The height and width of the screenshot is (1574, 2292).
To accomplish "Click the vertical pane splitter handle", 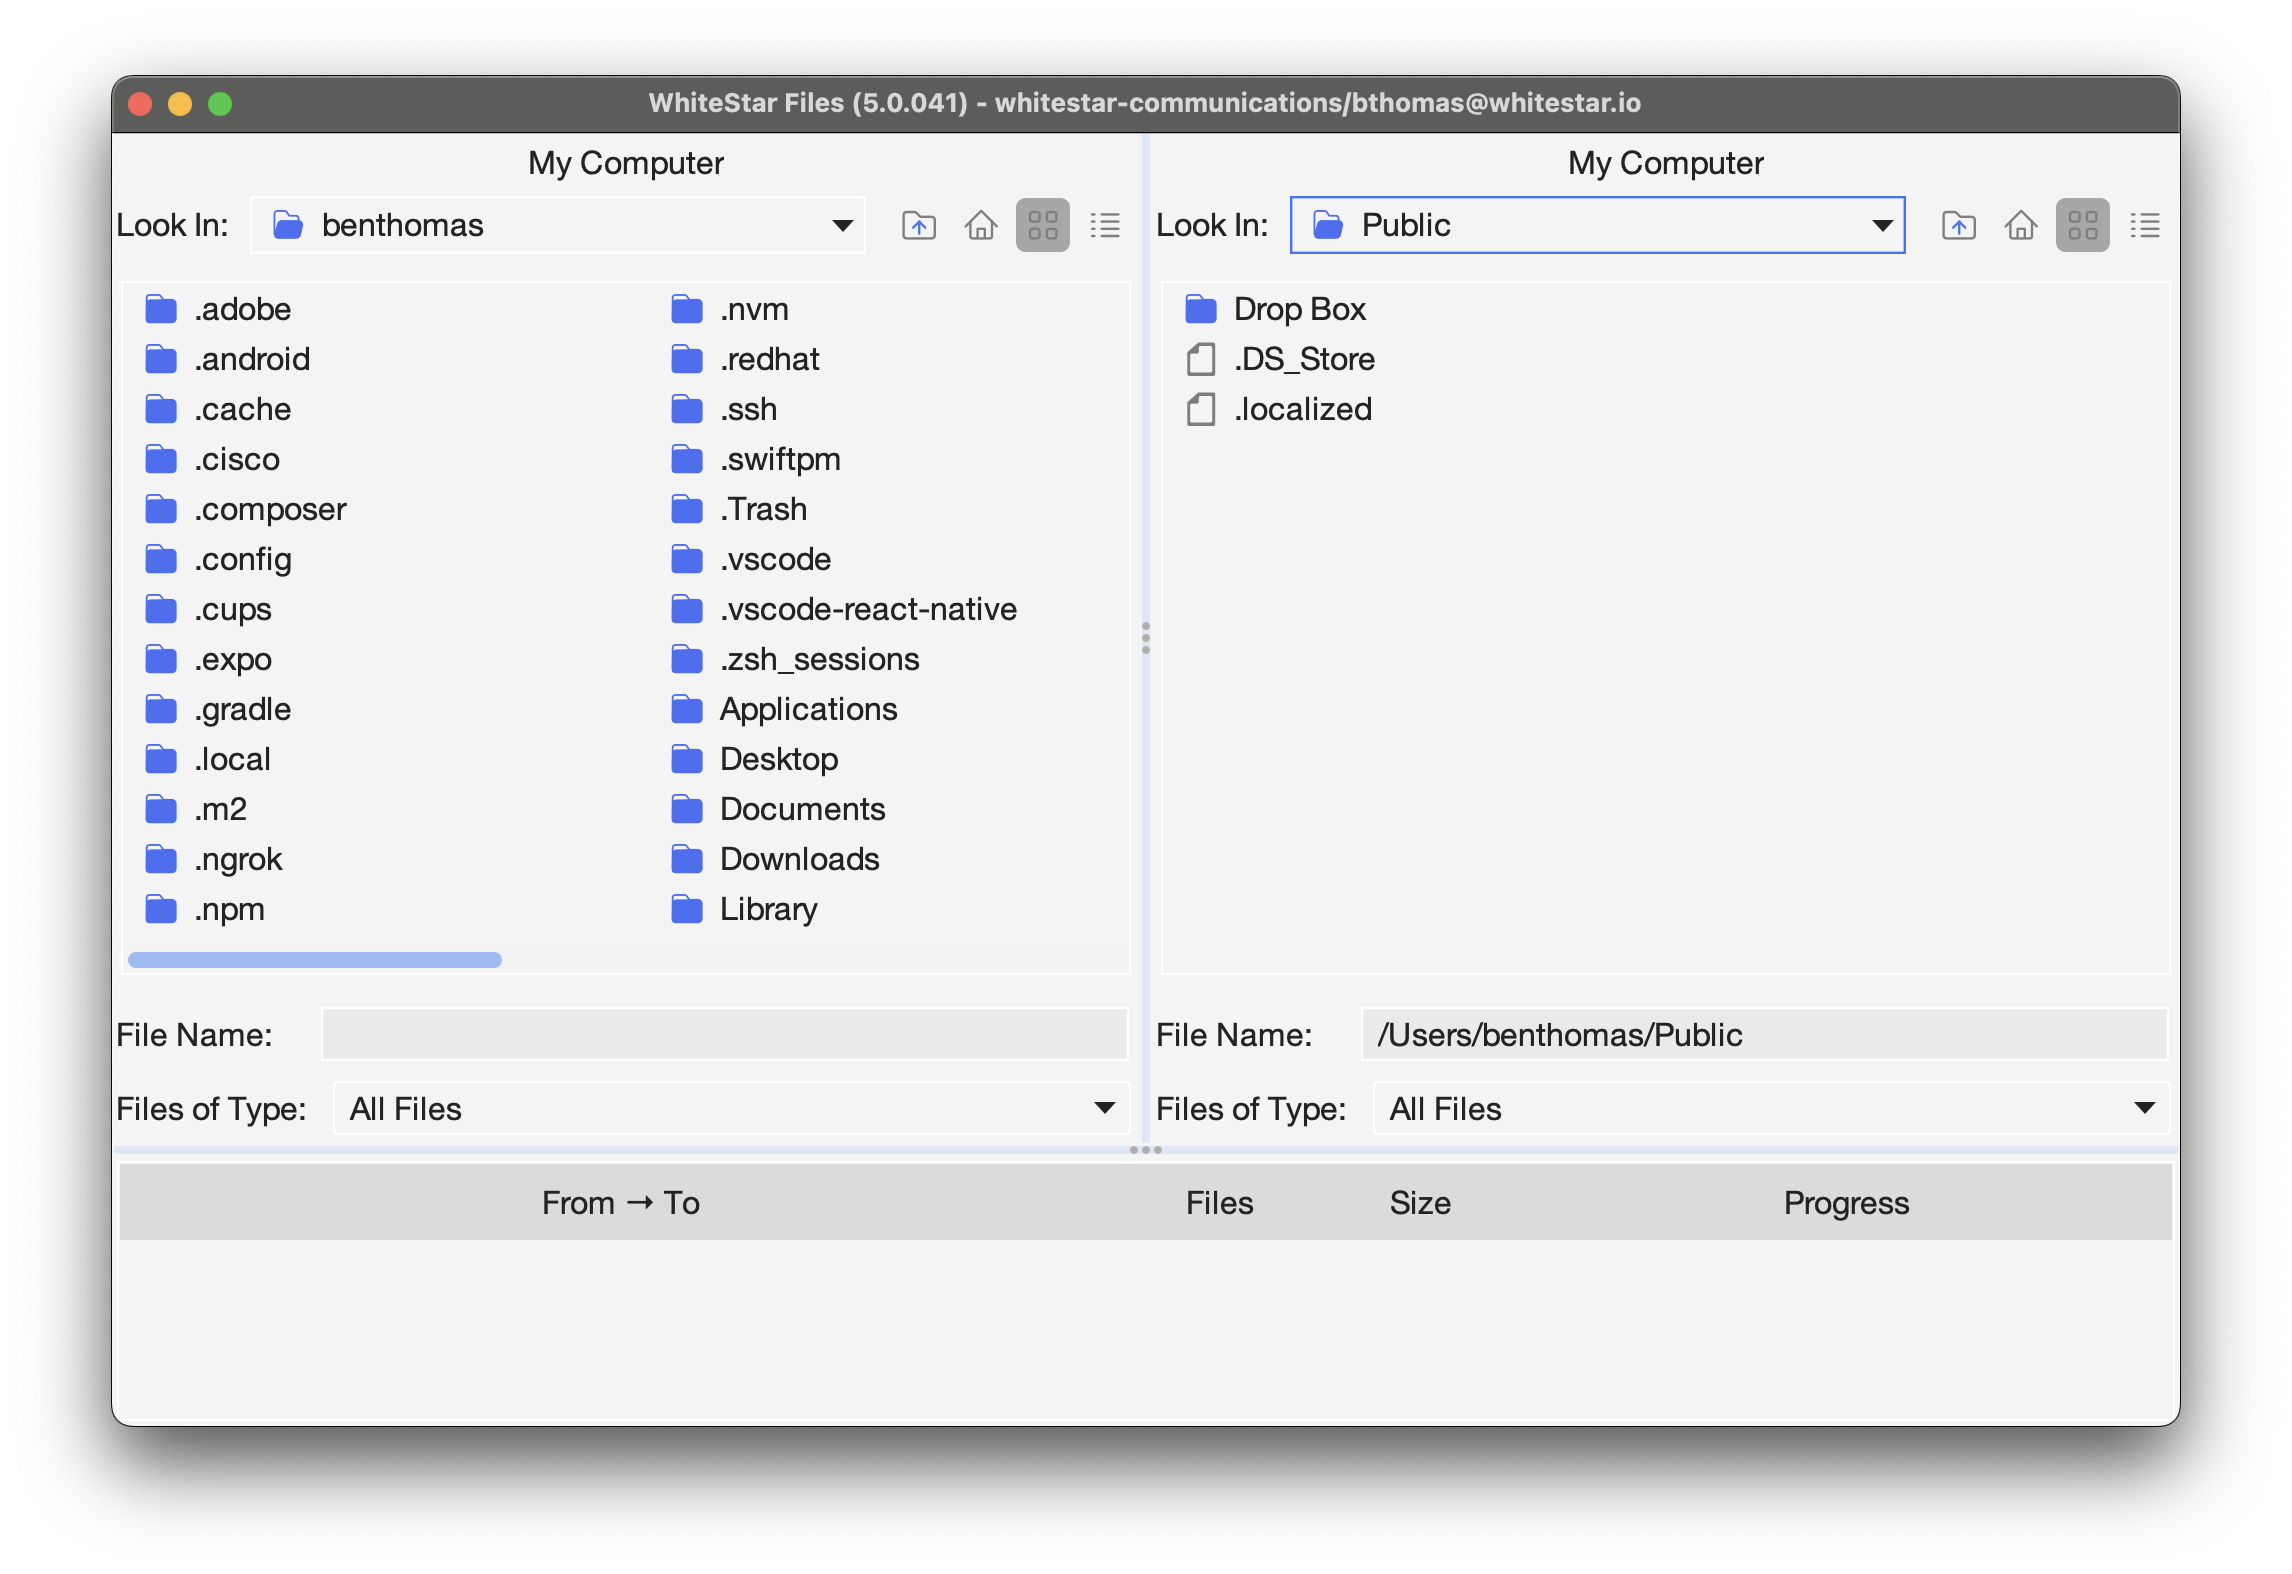I will tap(1146, 638).
